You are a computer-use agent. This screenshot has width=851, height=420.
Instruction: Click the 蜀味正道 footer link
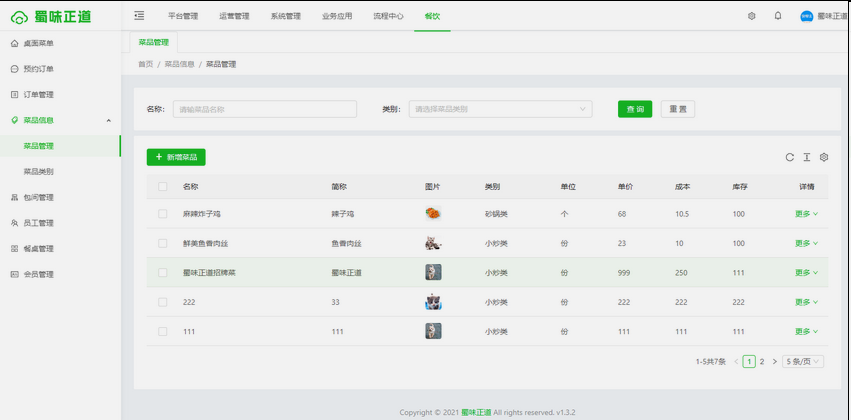(477, 412)
